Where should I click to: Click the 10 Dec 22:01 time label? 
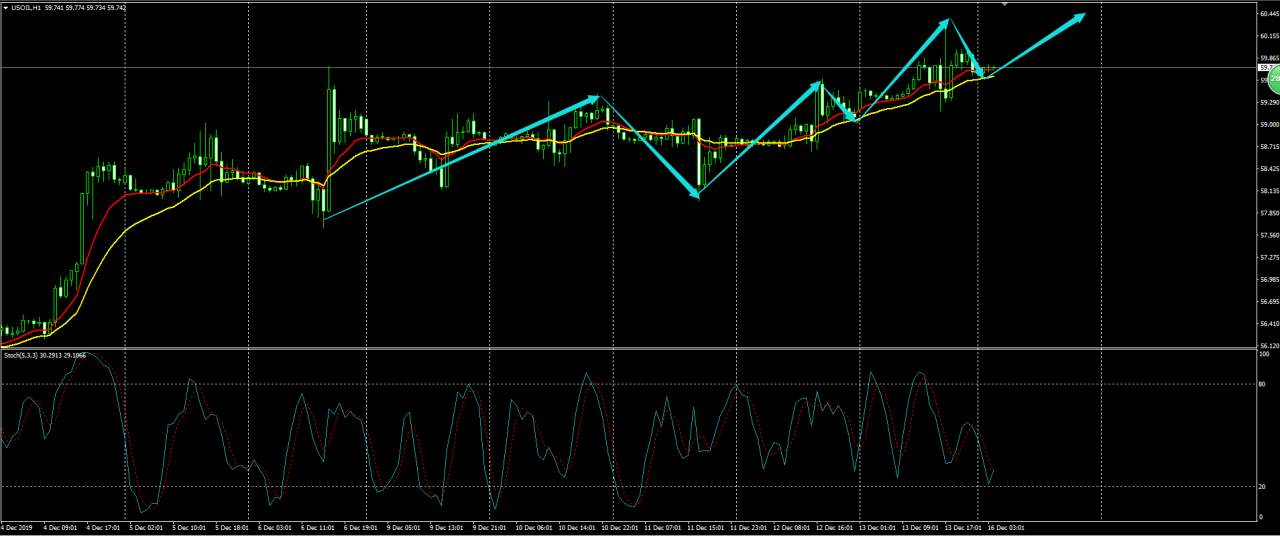click(x=622, y=527)
